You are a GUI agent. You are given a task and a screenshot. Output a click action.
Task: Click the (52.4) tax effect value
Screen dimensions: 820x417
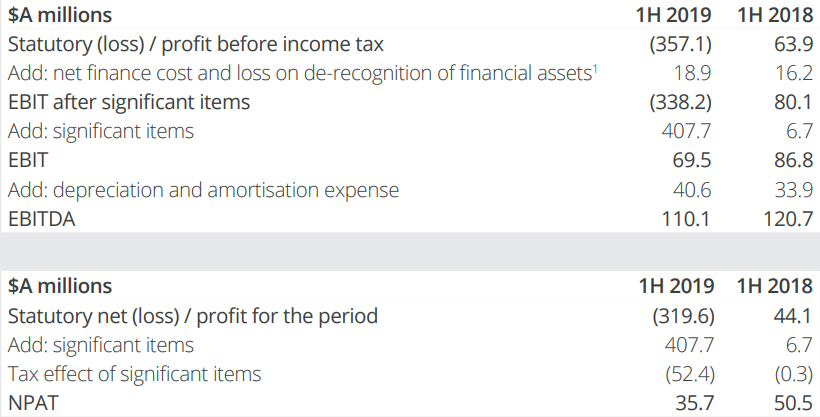[690, 374]
